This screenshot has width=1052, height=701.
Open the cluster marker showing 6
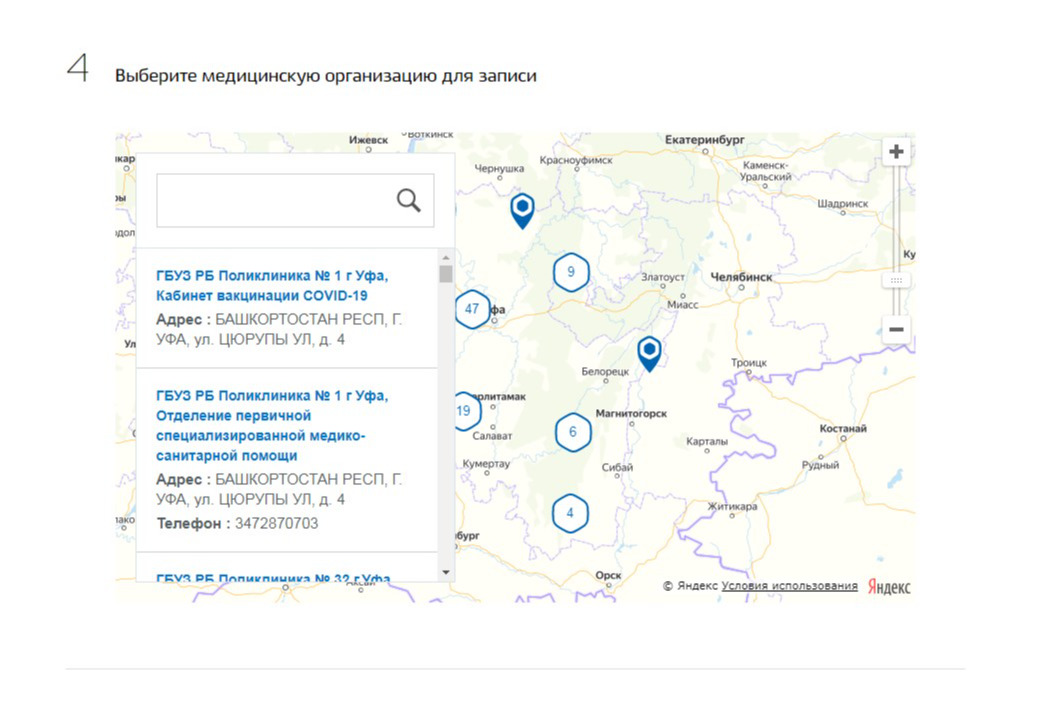click(x=572, y=431)
